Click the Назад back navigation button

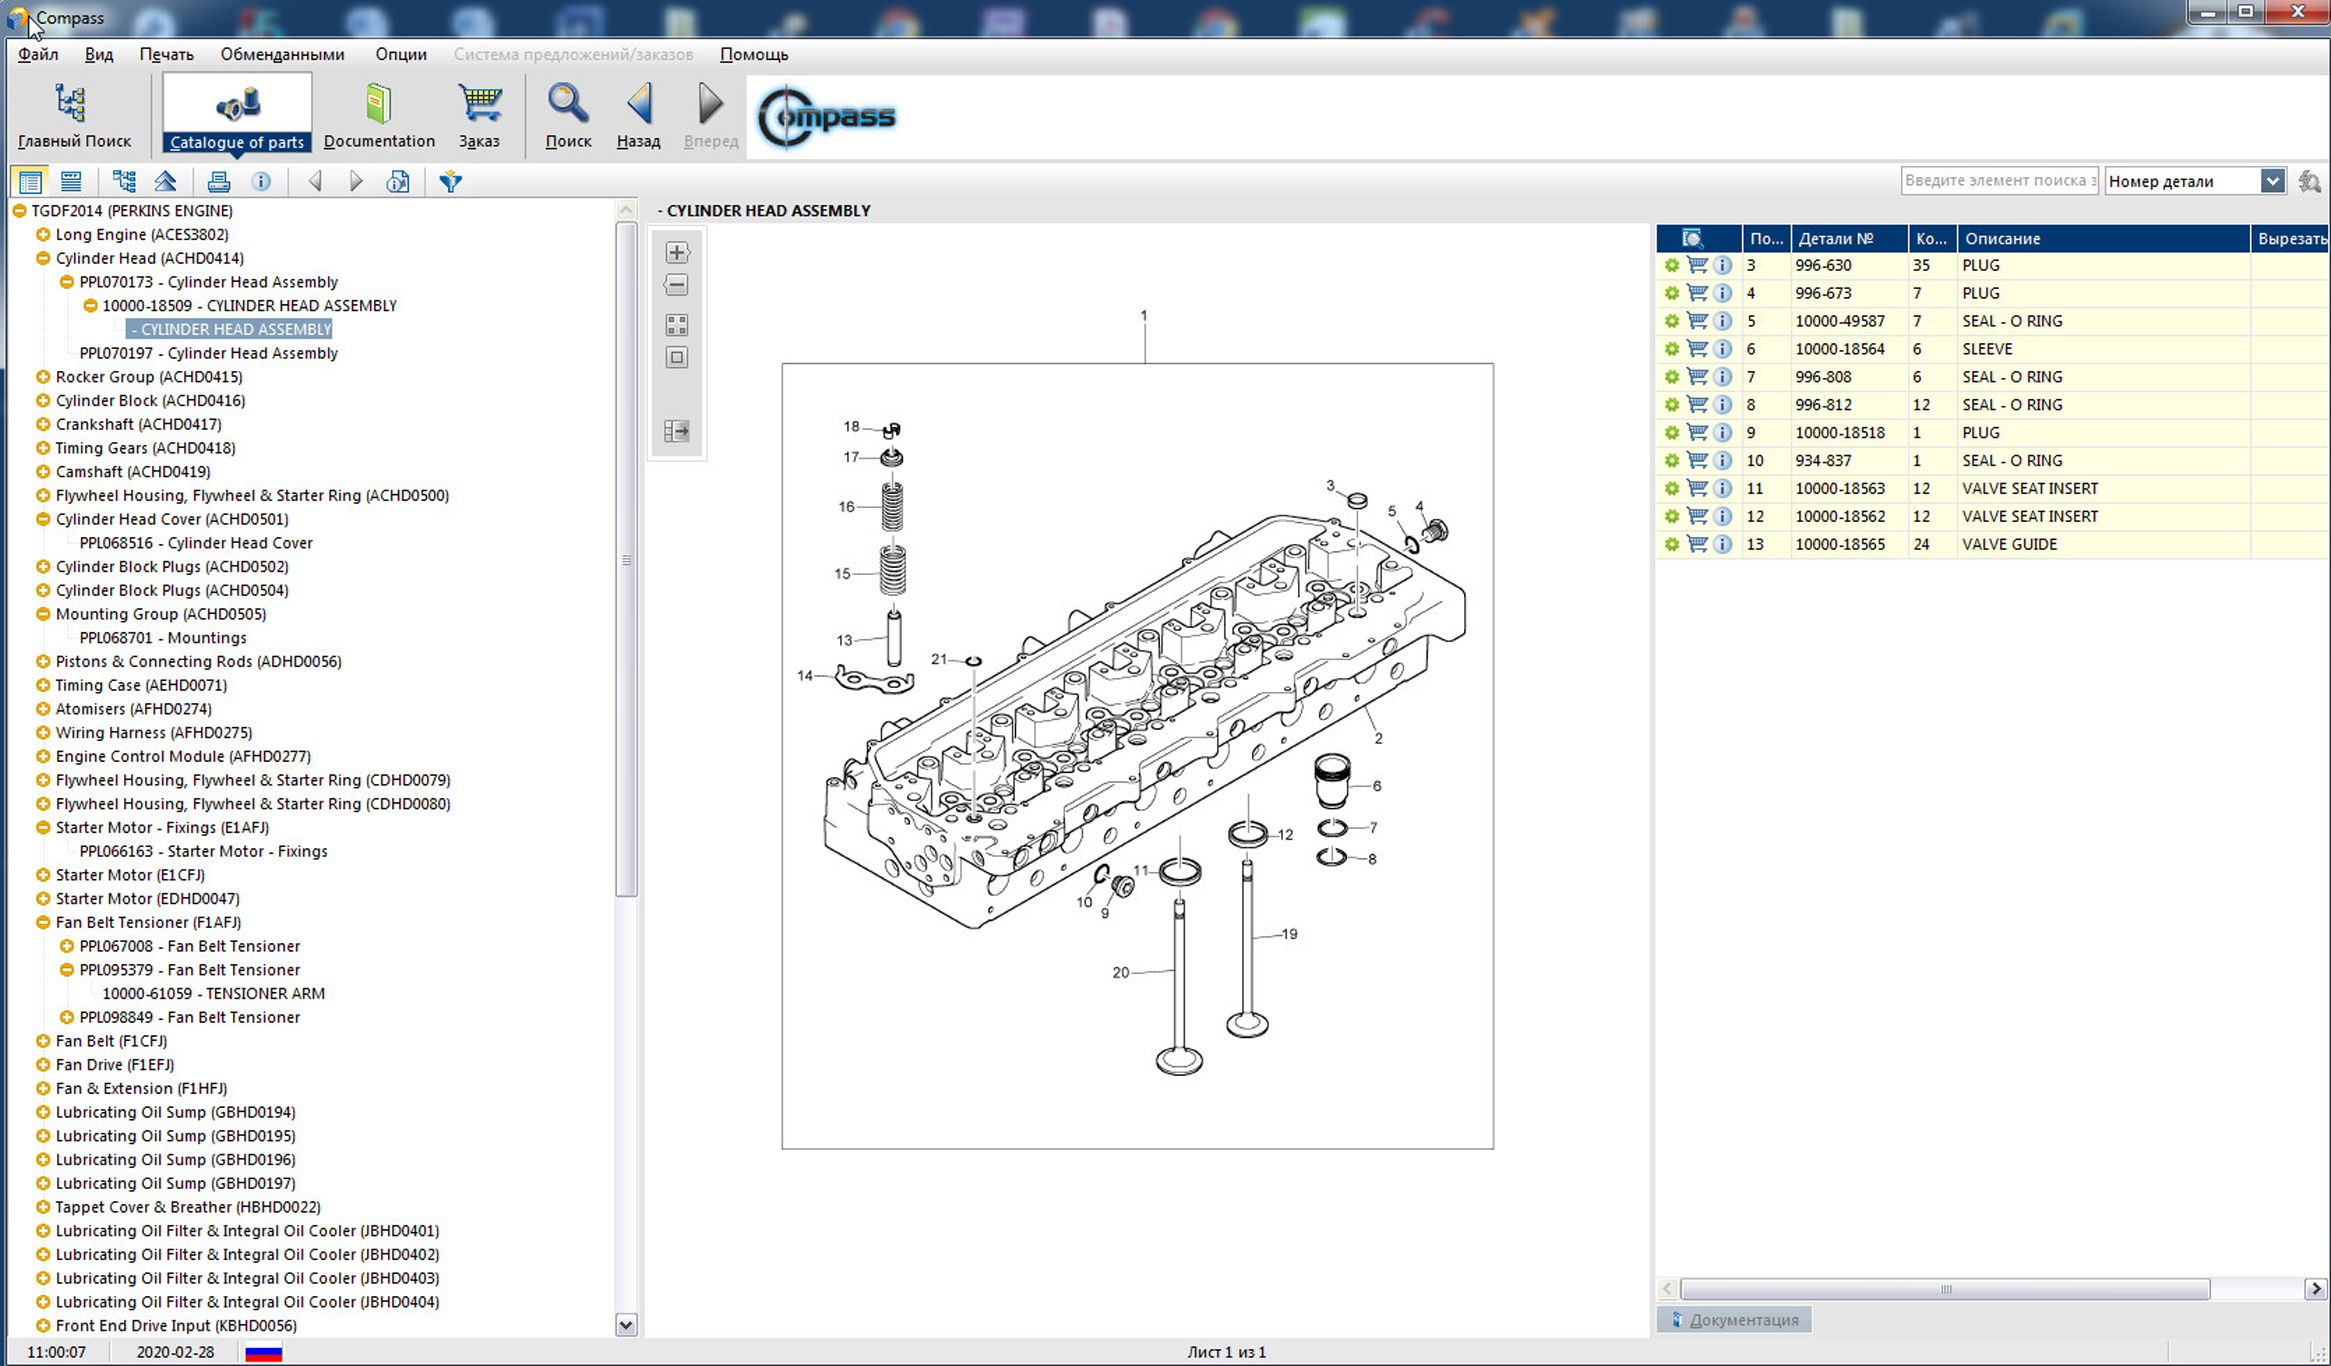tap(638, 115)
